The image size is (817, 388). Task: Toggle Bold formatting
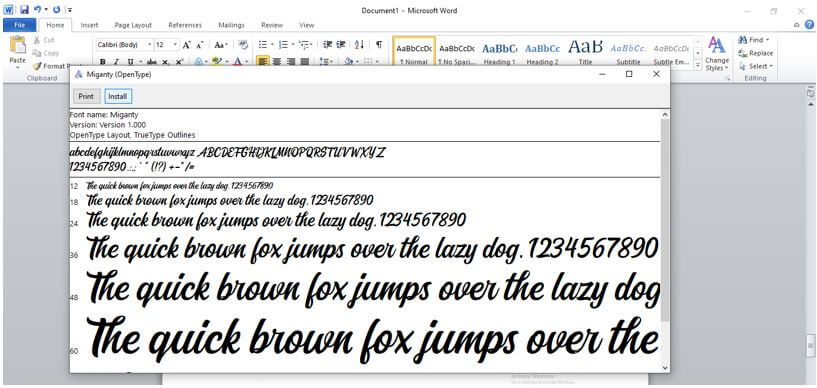[103, 62]
